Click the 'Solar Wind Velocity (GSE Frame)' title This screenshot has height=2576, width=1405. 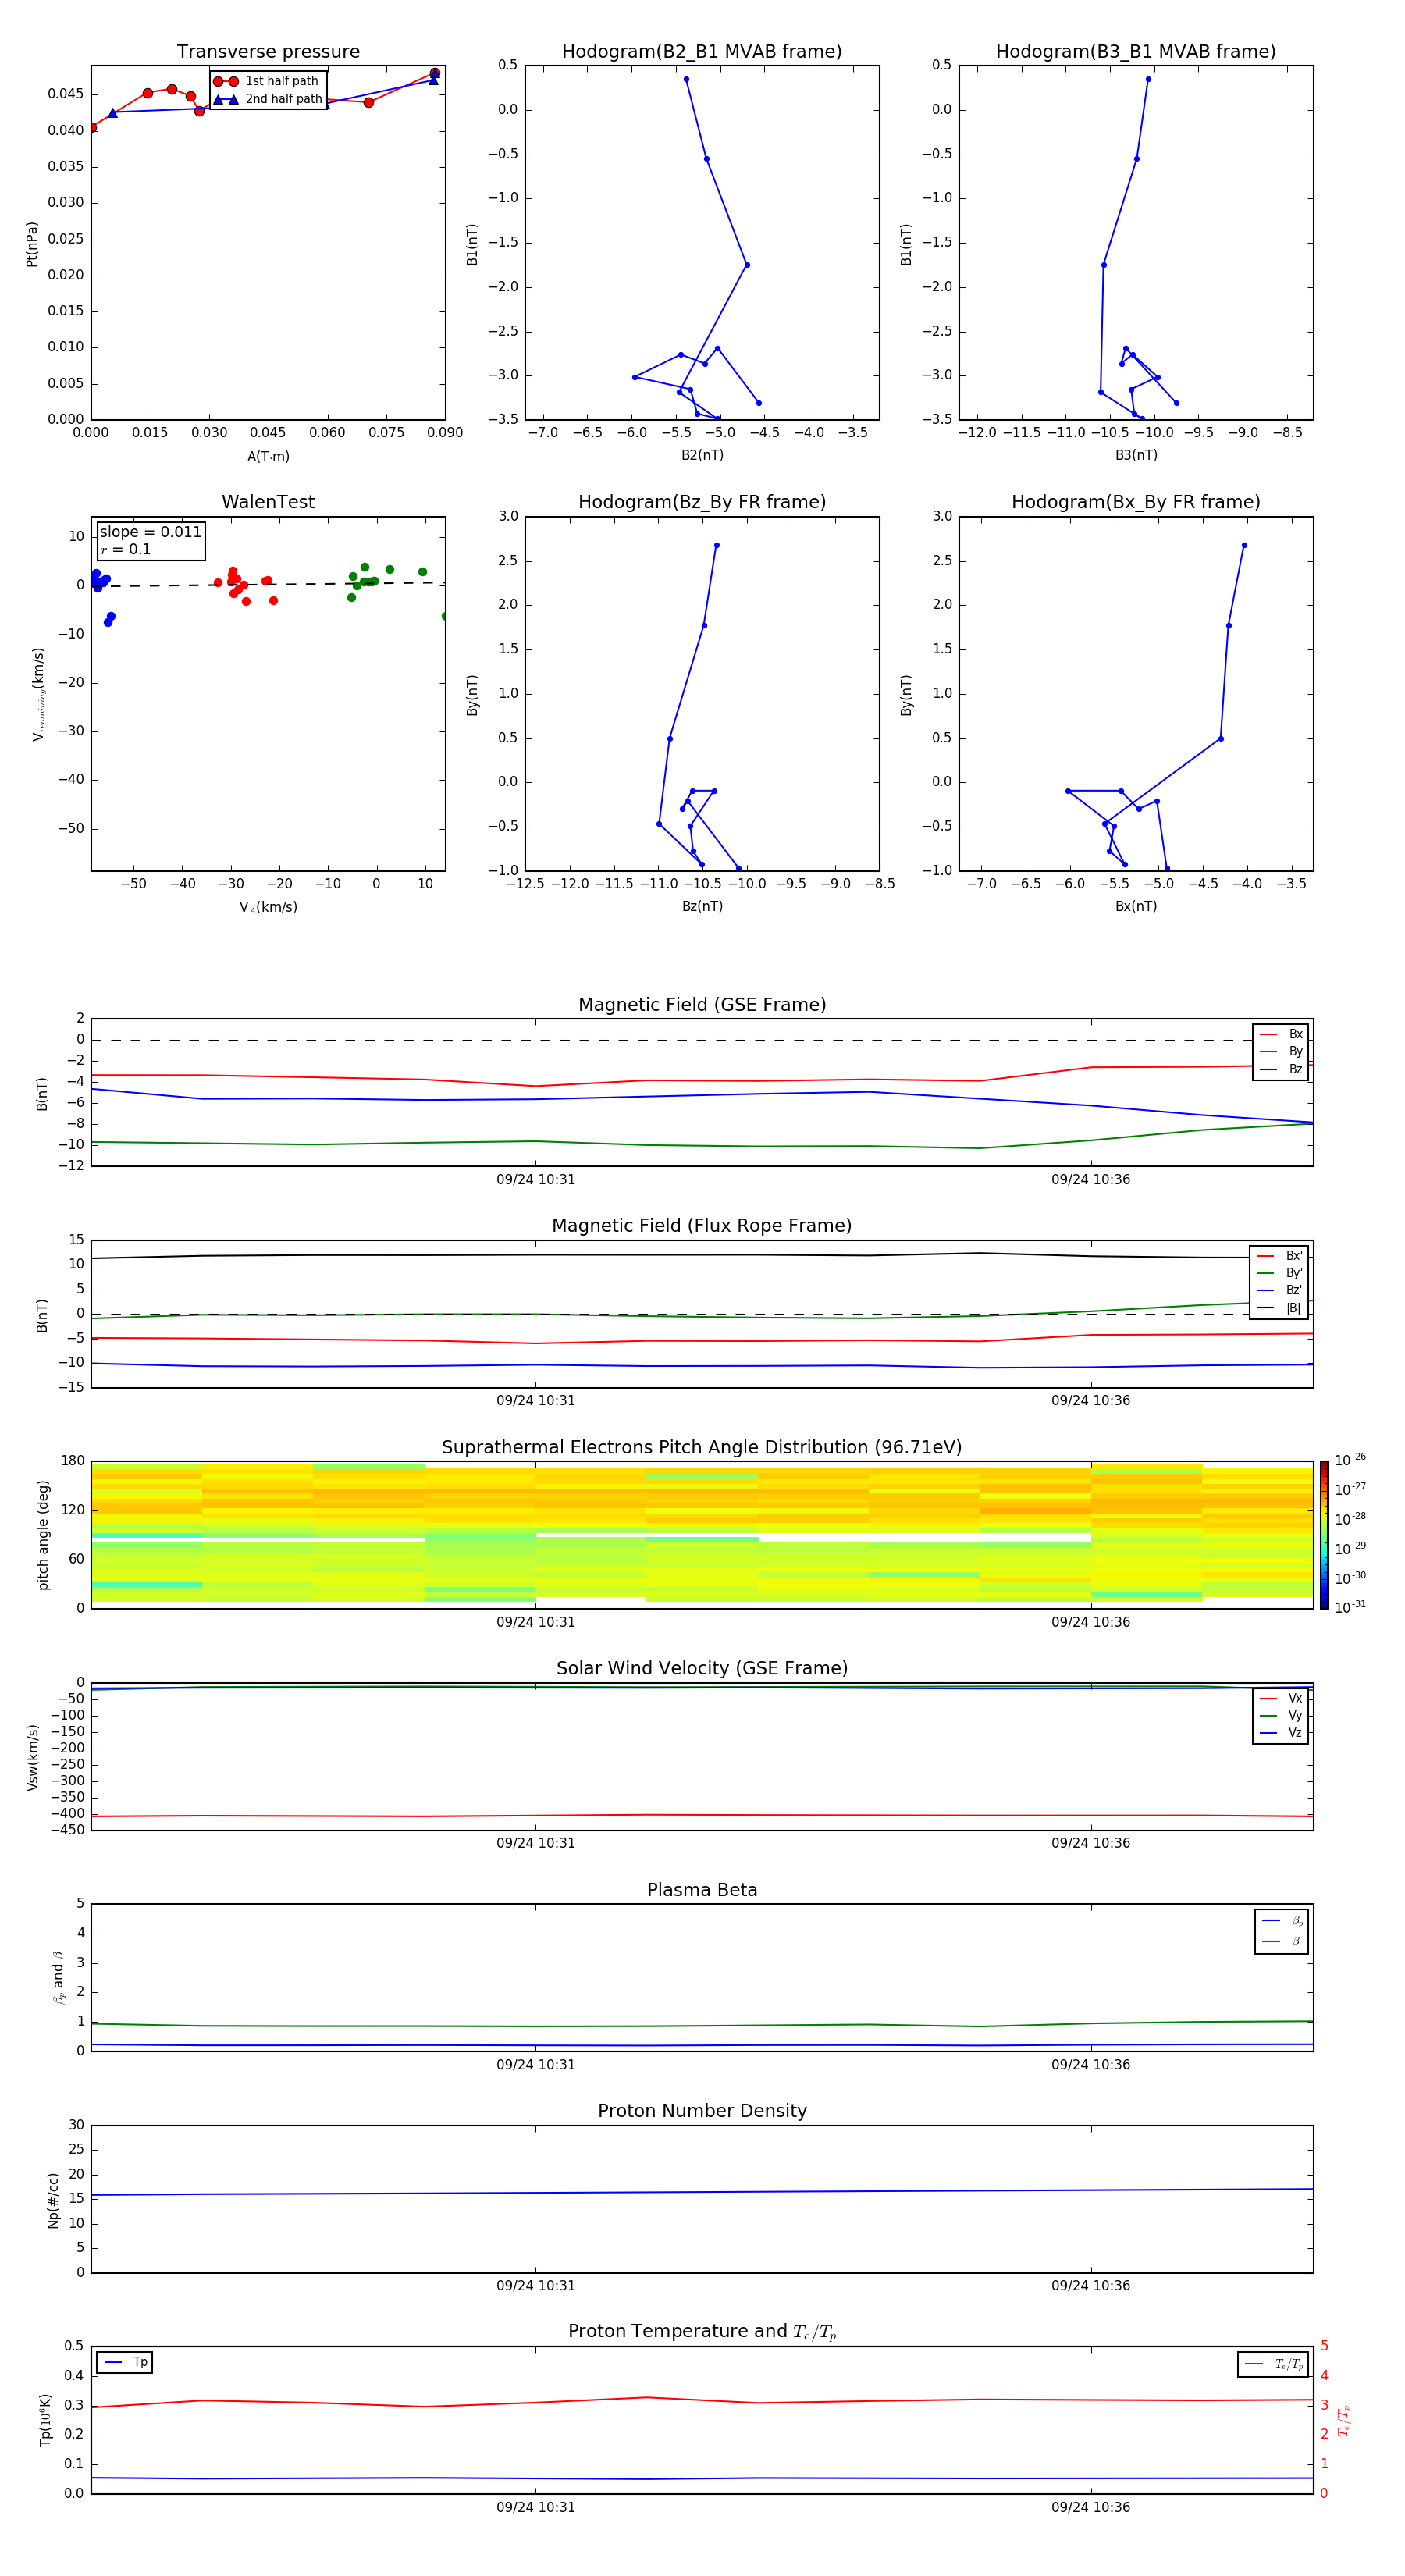(x=702, y=1668)
